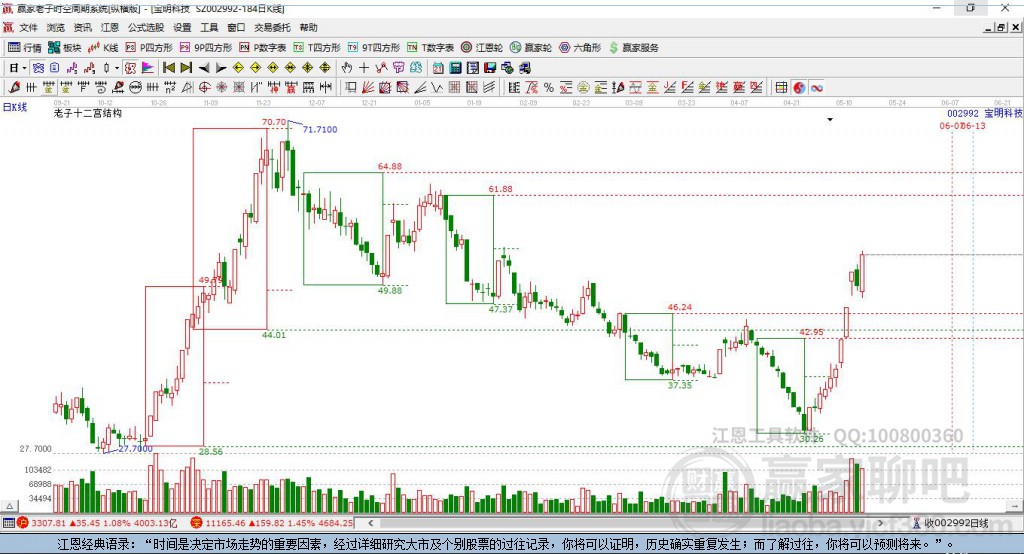Open the 江恩轮 Gann wheel
The height and width of the screenshot is (554, 1024).
(482, 48)
